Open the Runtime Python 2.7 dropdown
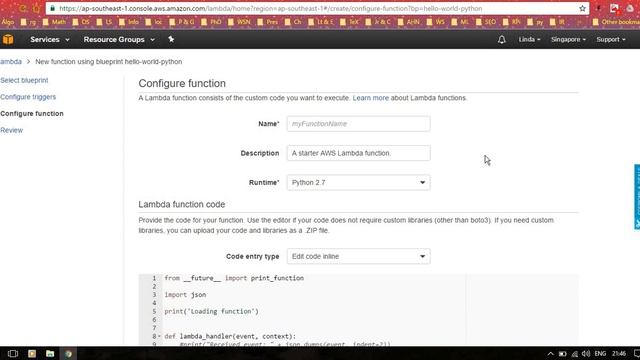 (358, 182)
